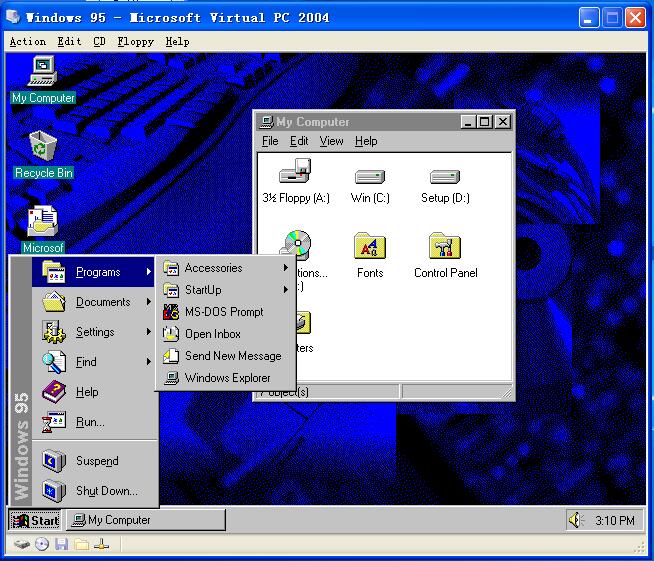Click the Virtual PC title bar icon

[13, 17]
